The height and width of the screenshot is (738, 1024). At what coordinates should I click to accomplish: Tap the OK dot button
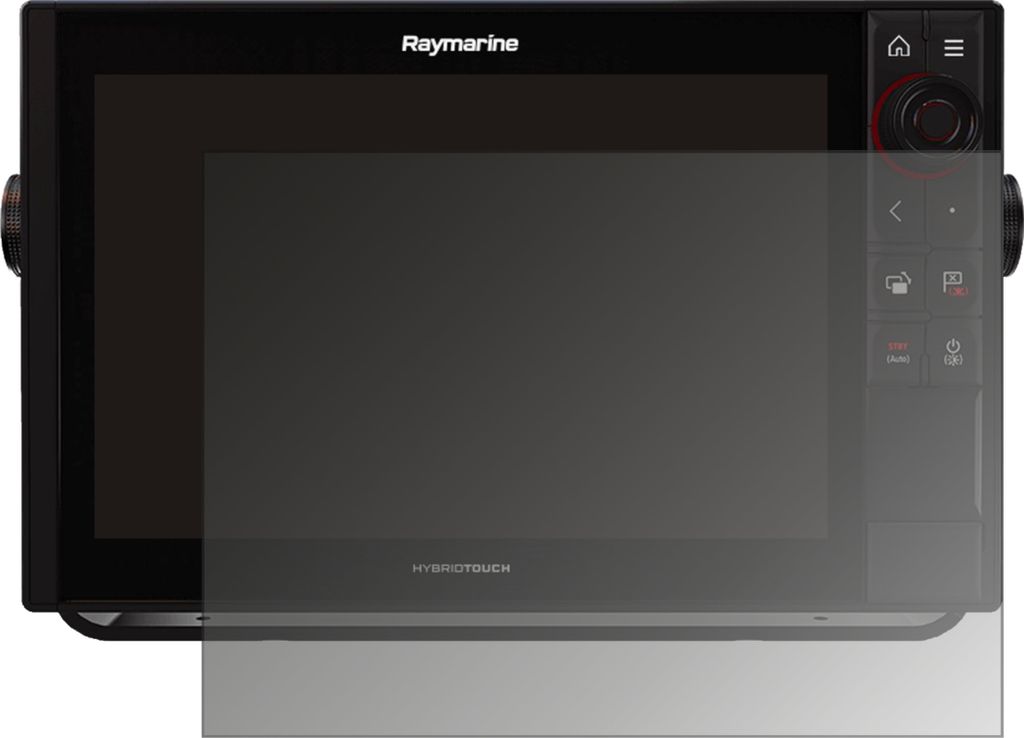click(x=952, y=210)
